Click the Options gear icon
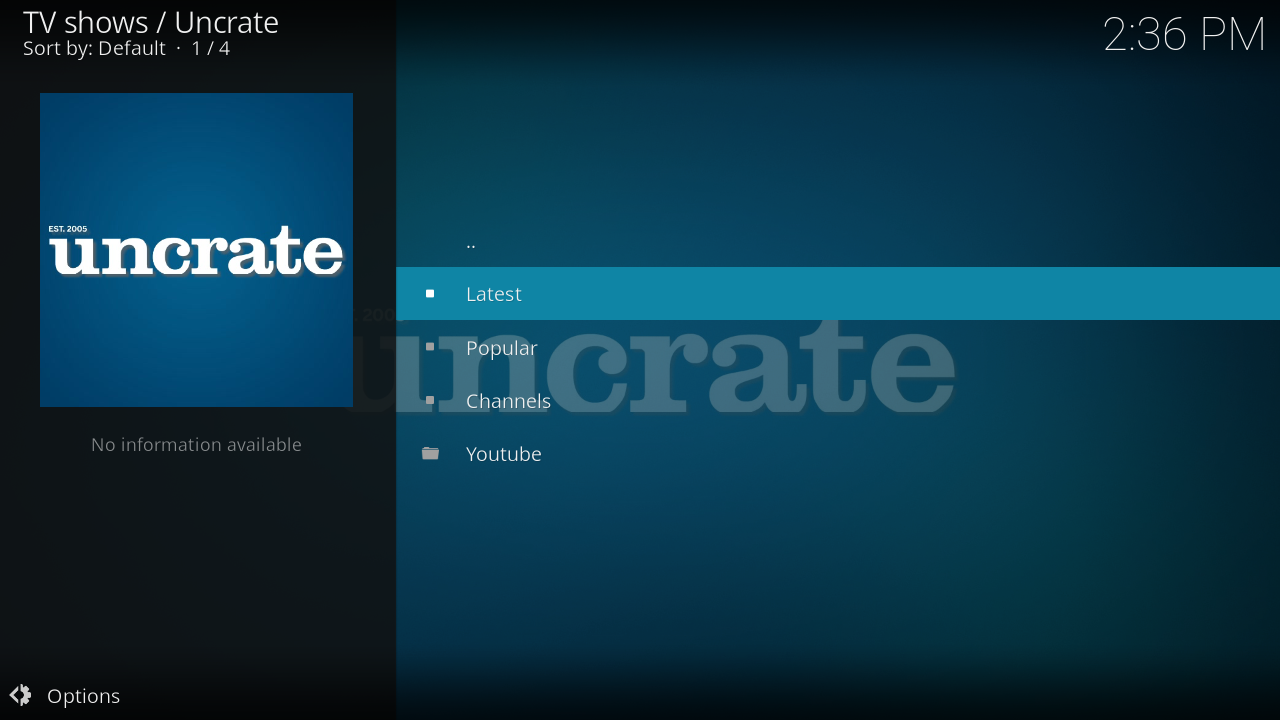Viewport: 1280px width, 720px height. pyautogui.click(x=21, y=695)
